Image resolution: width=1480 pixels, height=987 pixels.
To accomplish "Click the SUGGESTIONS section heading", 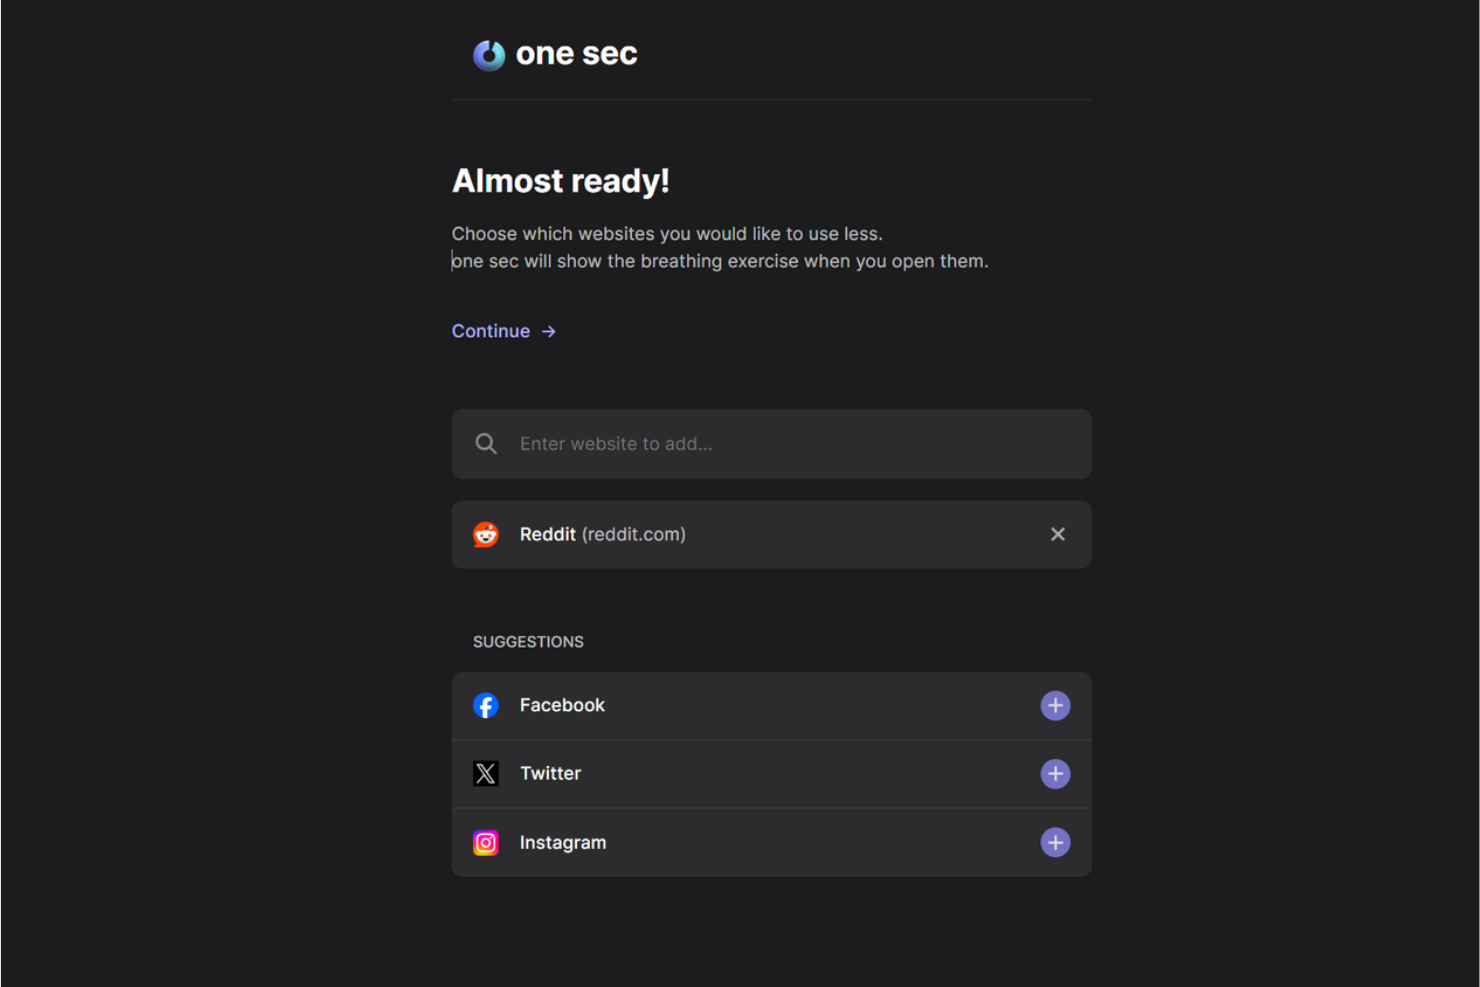I will tap(528, 641).
